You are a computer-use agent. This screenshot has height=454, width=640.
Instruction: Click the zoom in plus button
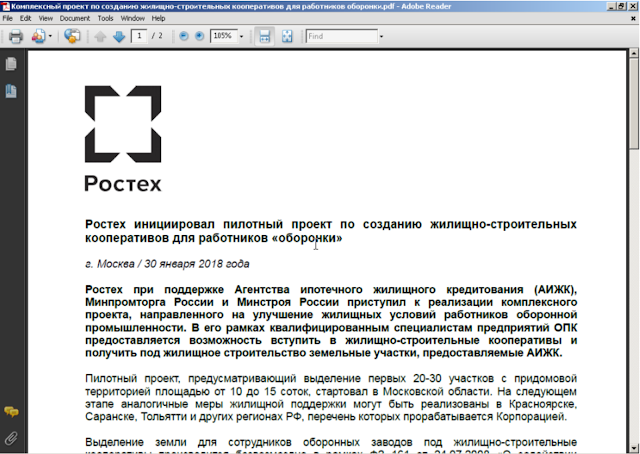[x=199, y=36]
